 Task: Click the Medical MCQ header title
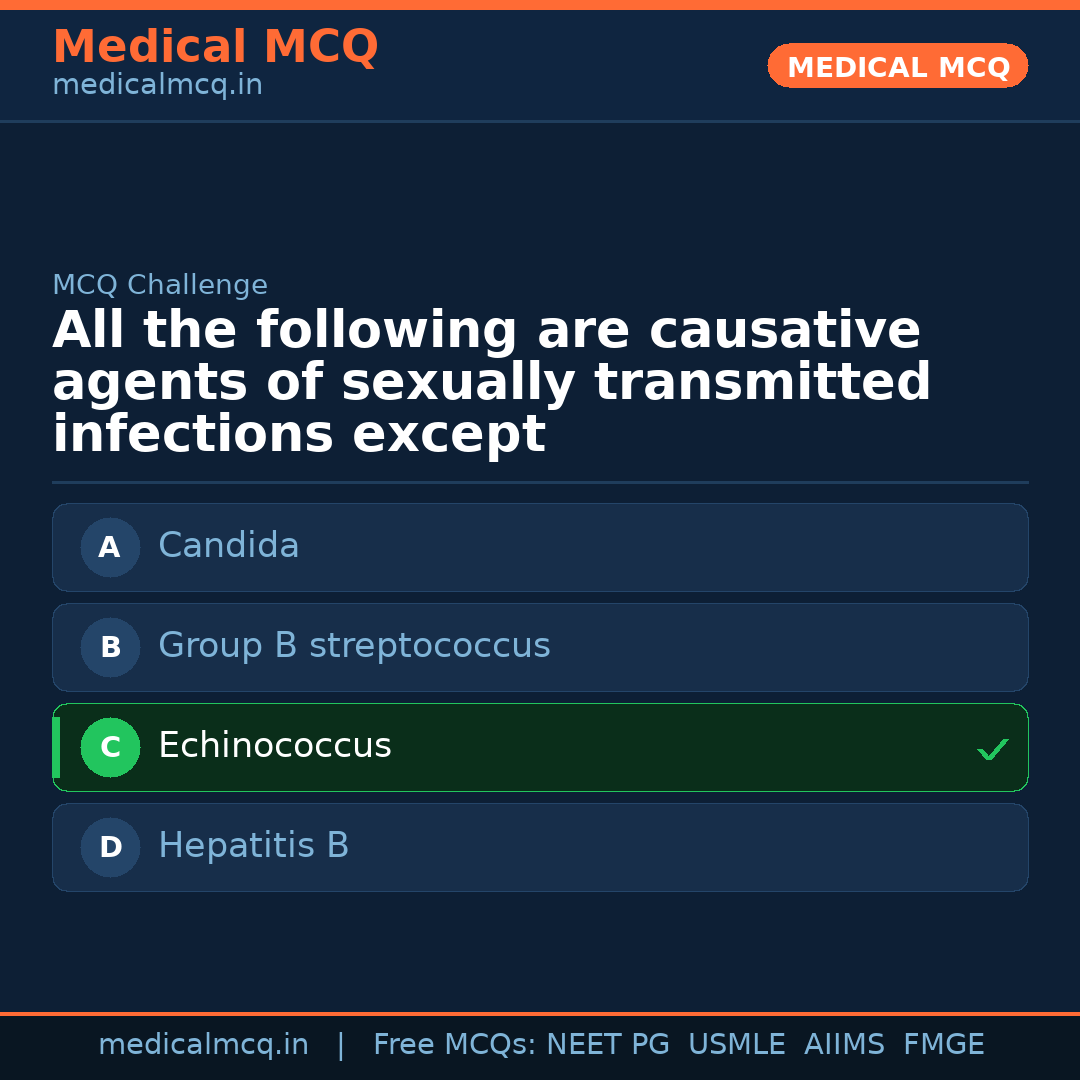pyautogui.click(x=215, y=47)
